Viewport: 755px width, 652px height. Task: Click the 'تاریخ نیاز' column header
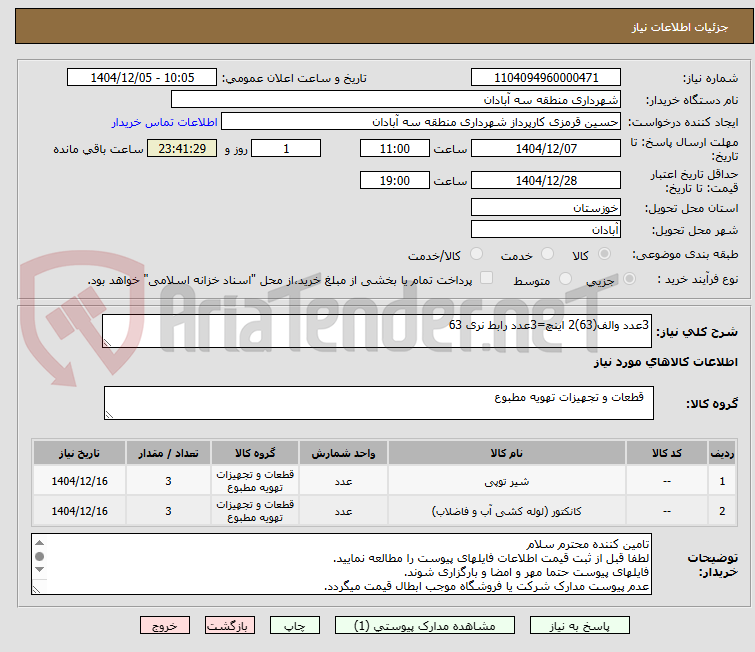point(79,453)
